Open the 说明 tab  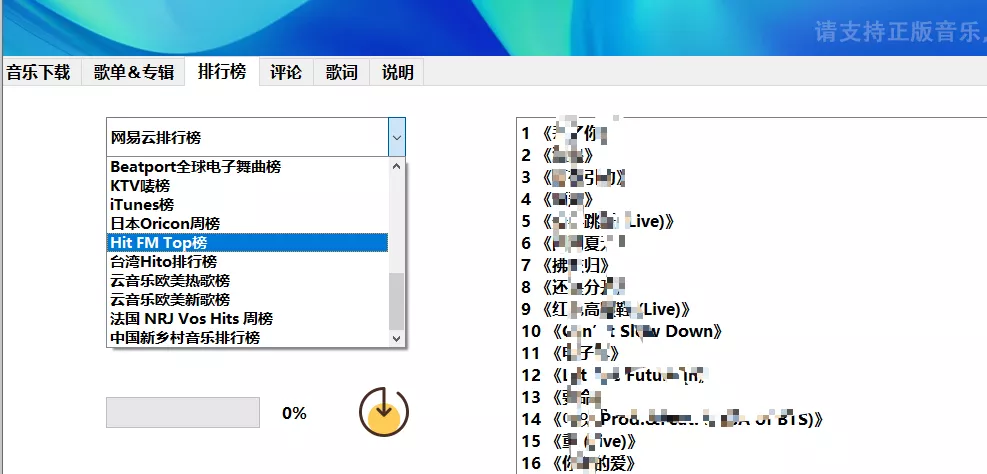[x=397, y=72]
